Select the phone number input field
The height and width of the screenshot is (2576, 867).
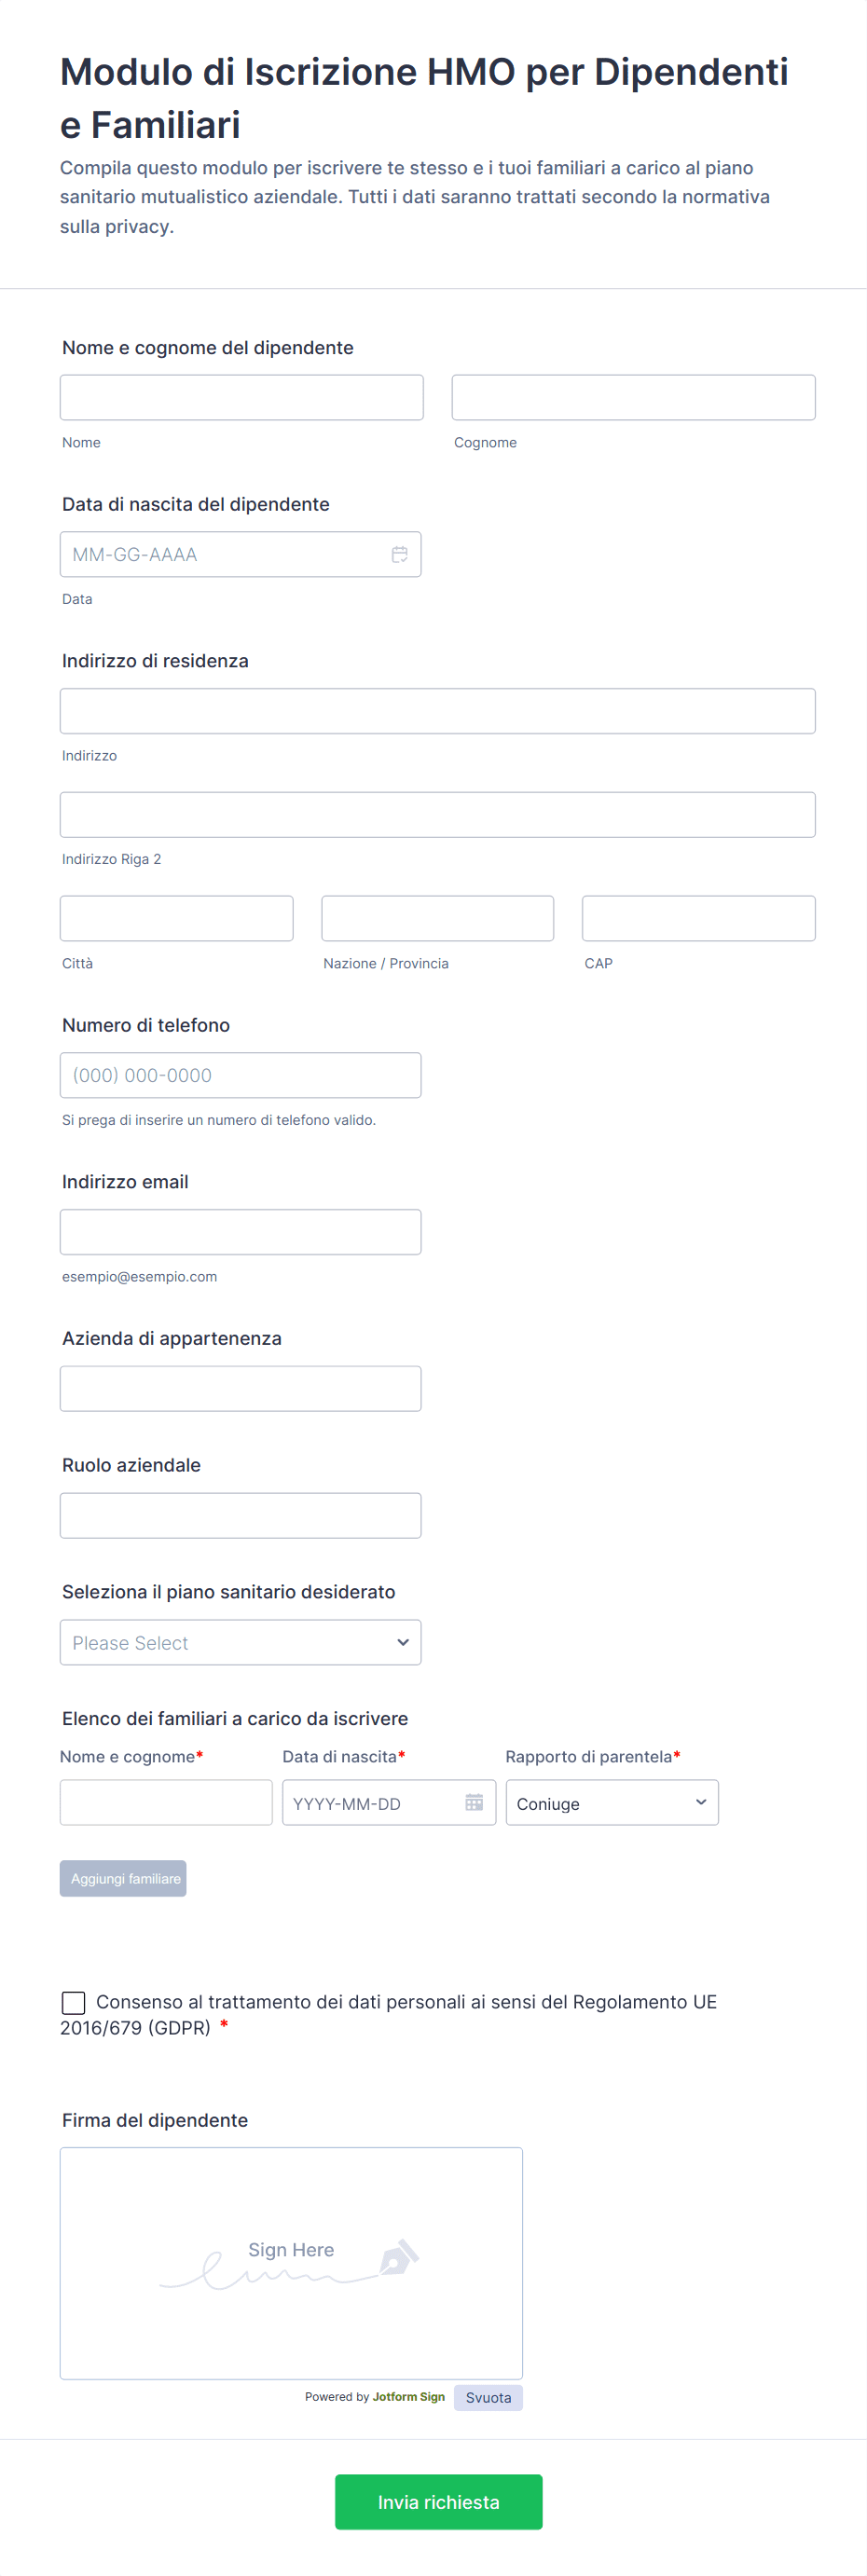[x=240, y=1075]
